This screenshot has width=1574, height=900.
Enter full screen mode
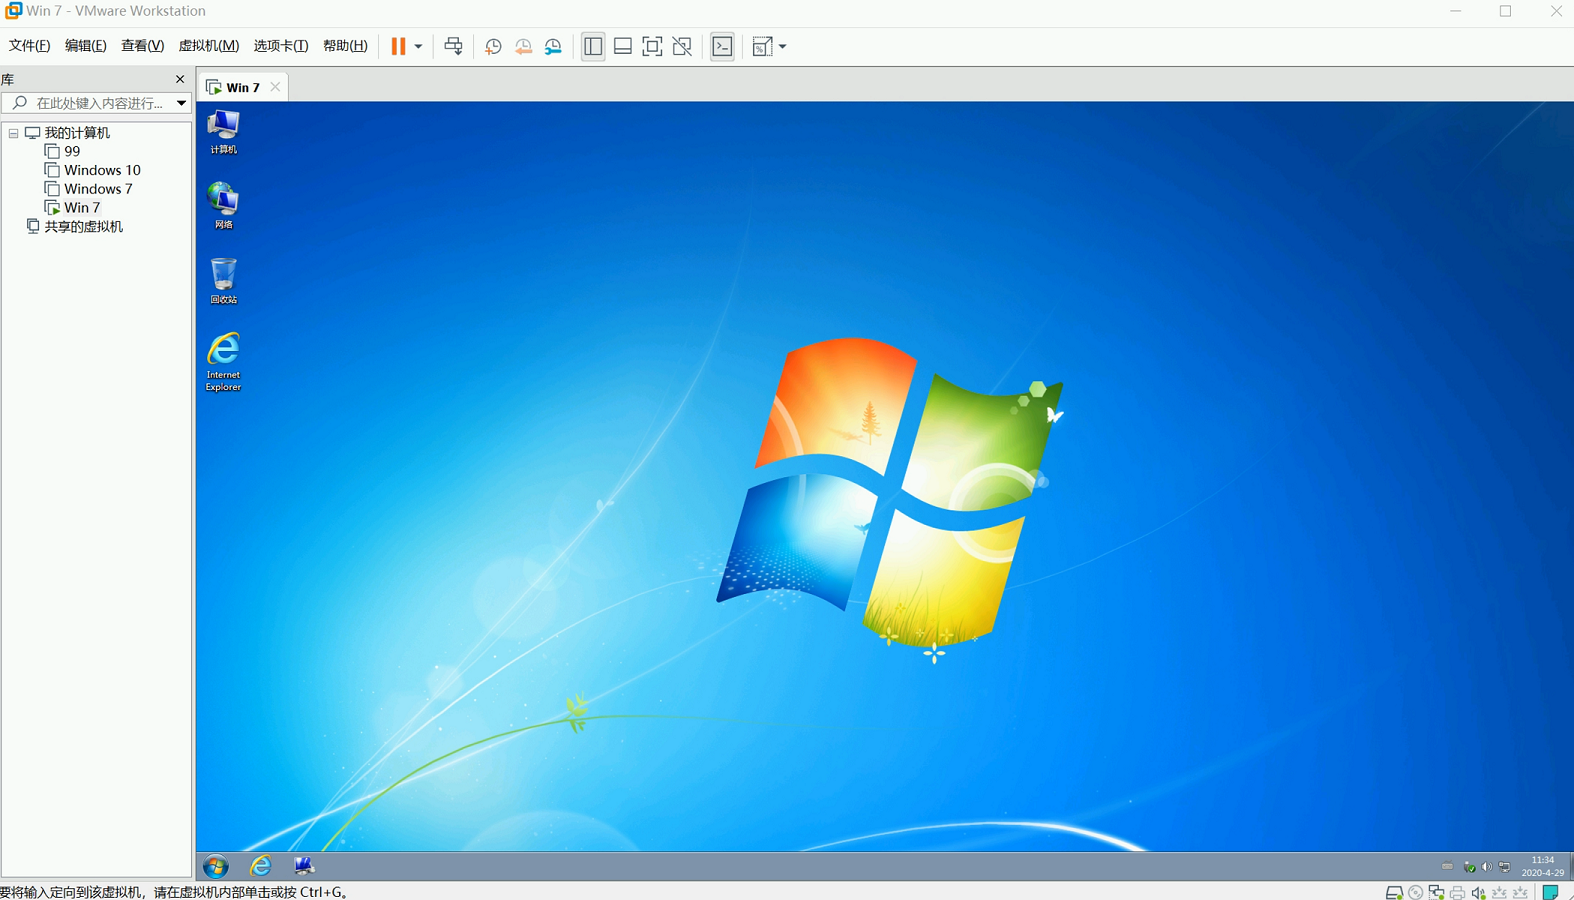click(652, 46)
